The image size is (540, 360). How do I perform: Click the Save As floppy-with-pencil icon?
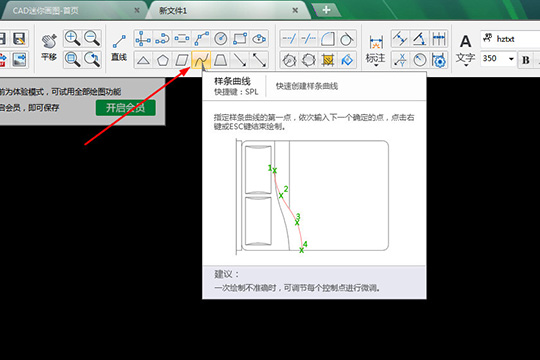coord(19,38)
